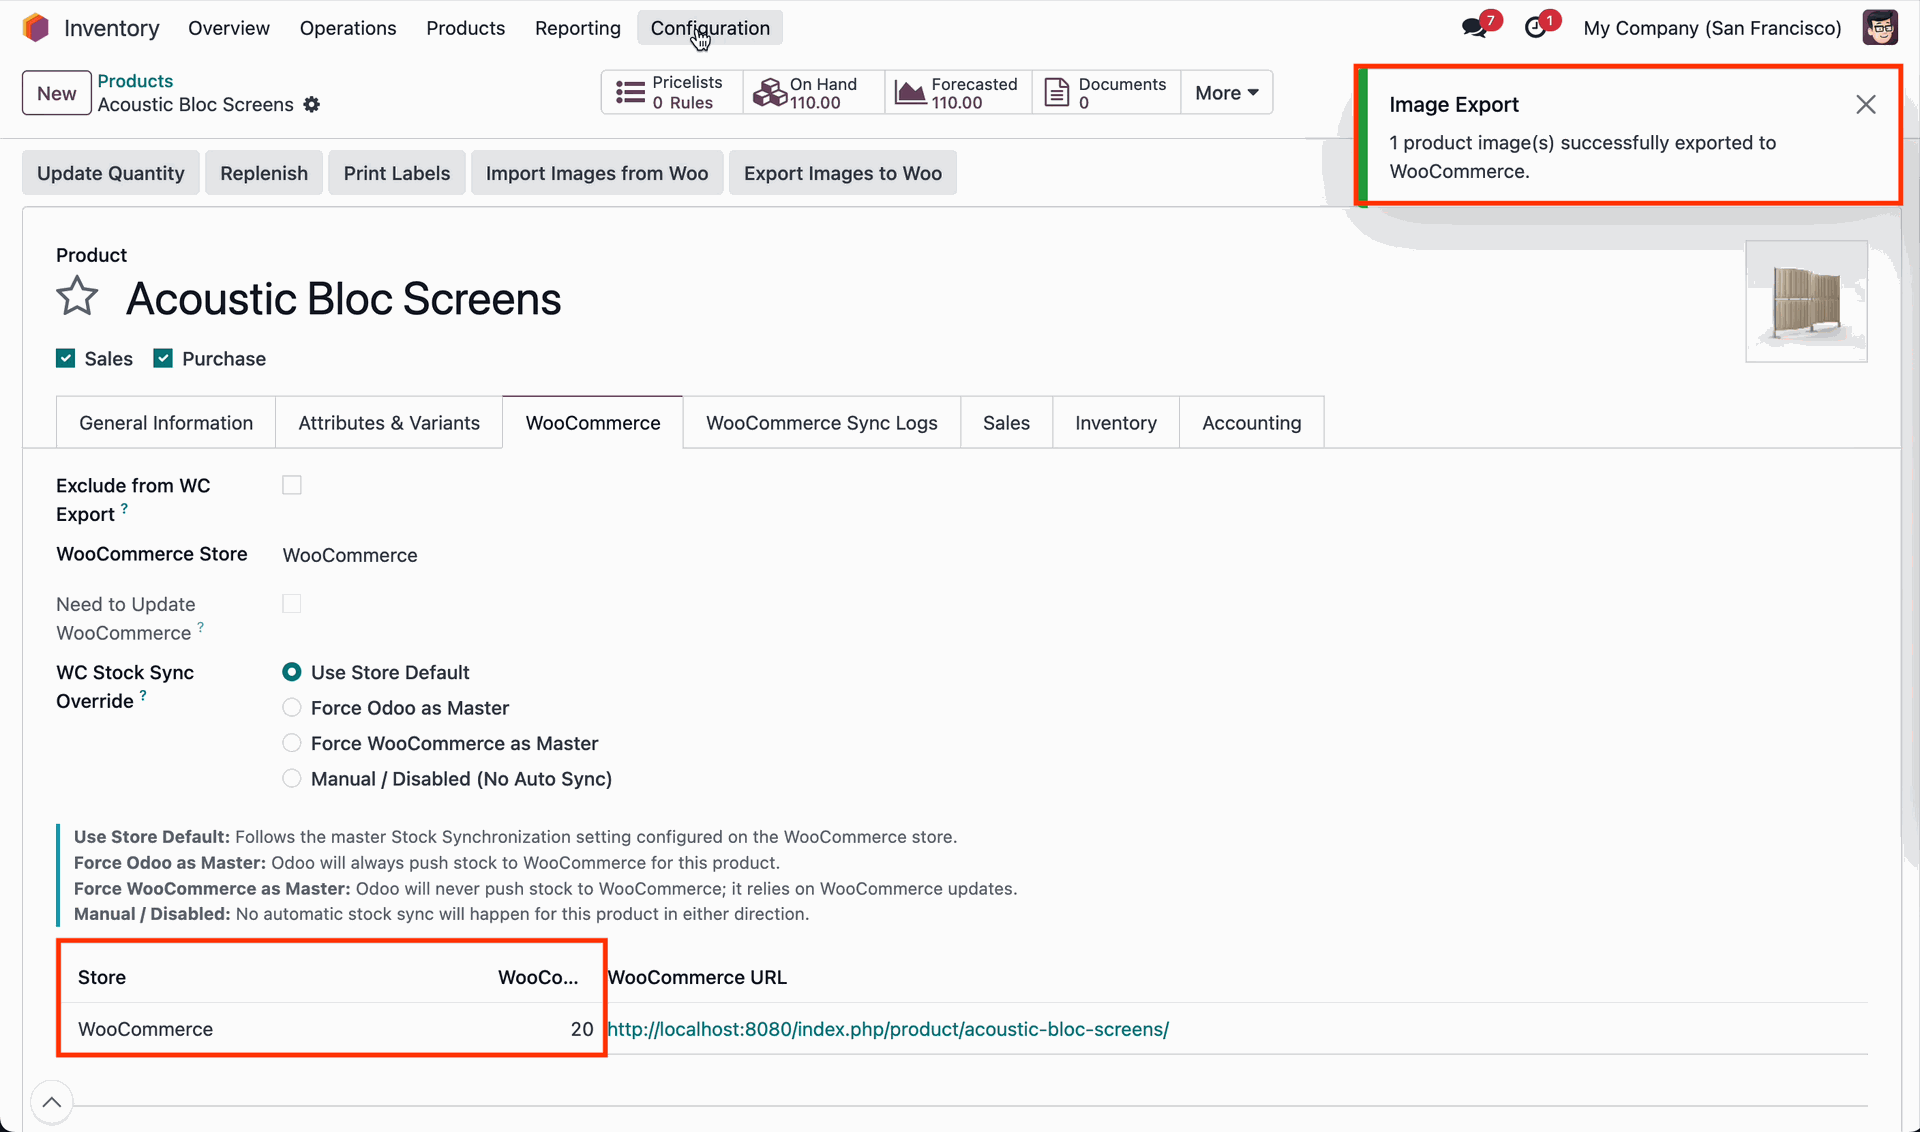Click the Update Quantity button
Image resolution: width=1920 pixels, height=1132 pixels.
coord(111,173)
